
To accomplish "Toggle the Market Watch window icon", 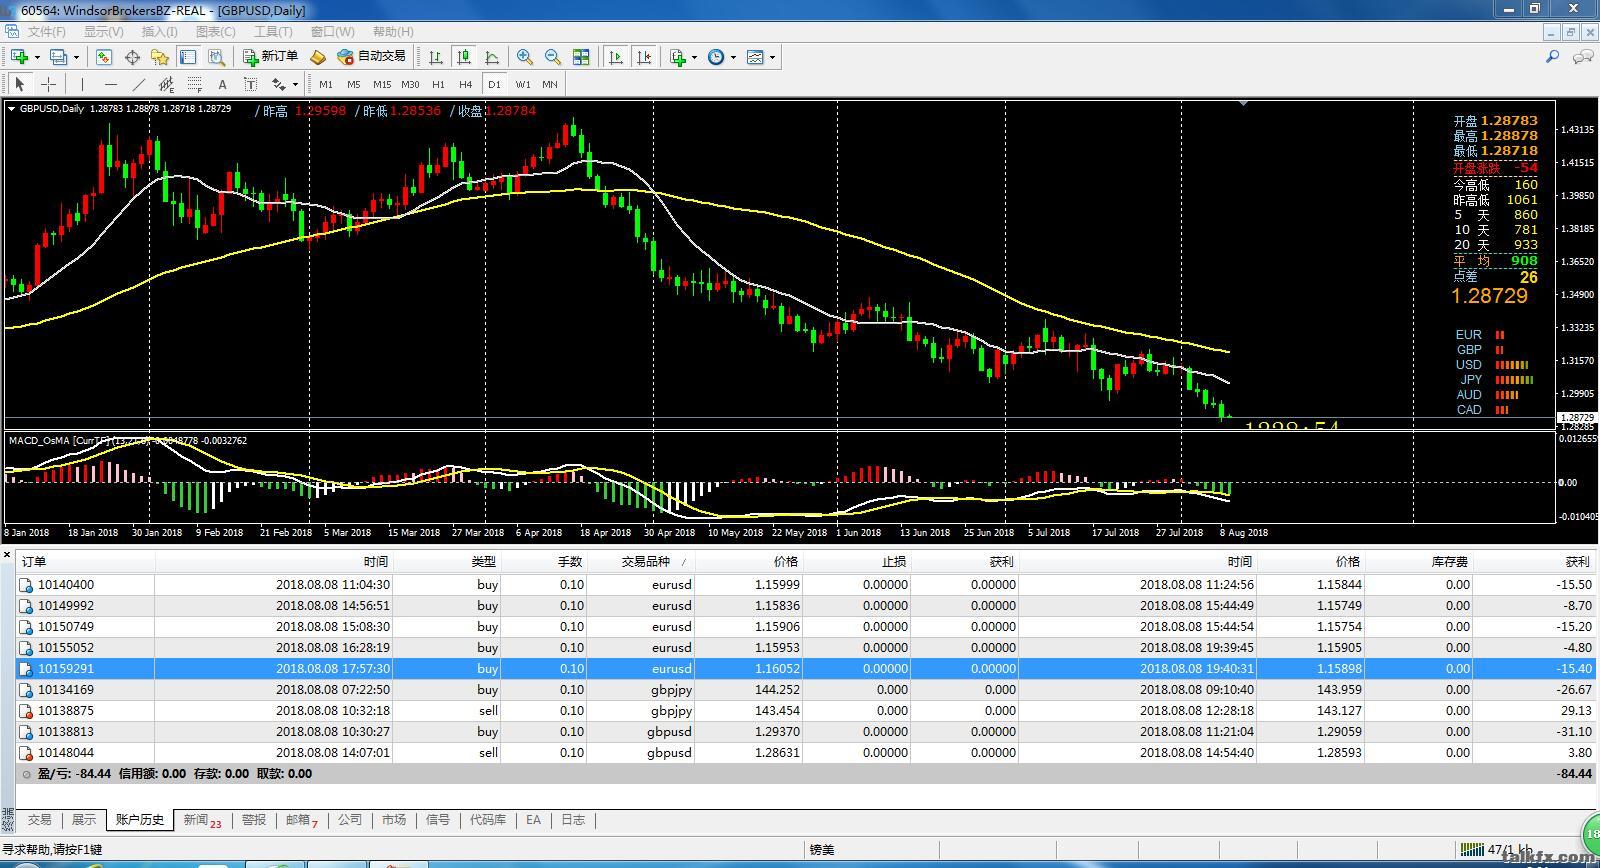I will 104,57.
